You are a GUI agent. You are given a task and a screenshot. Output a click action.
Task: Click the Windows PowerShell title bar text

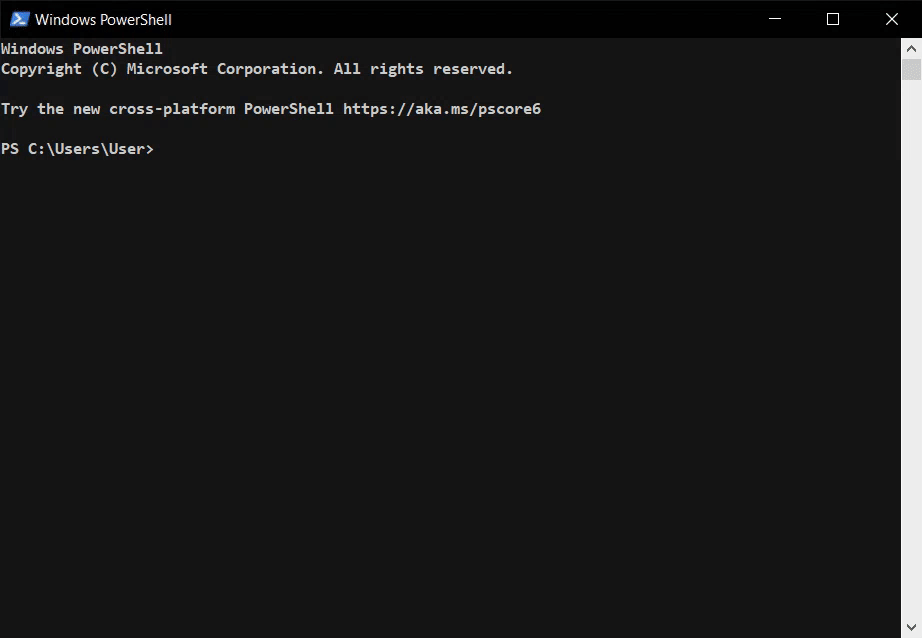(103, 19)
